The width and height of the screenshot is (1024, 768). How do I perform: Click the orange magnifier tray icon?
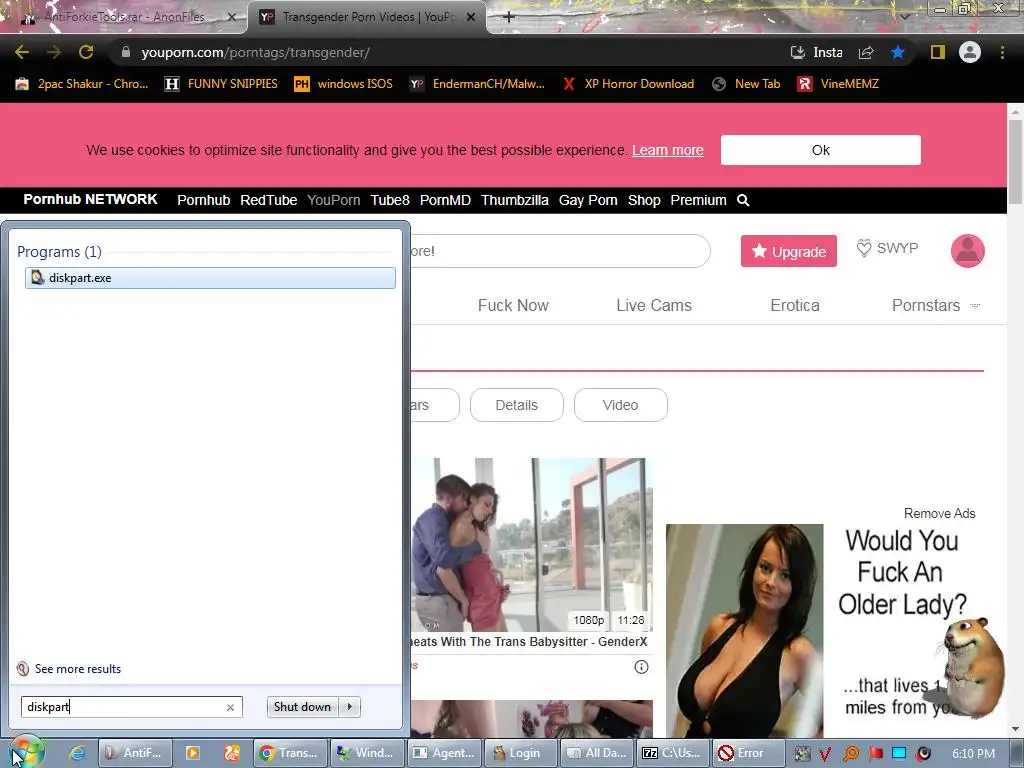851,754
